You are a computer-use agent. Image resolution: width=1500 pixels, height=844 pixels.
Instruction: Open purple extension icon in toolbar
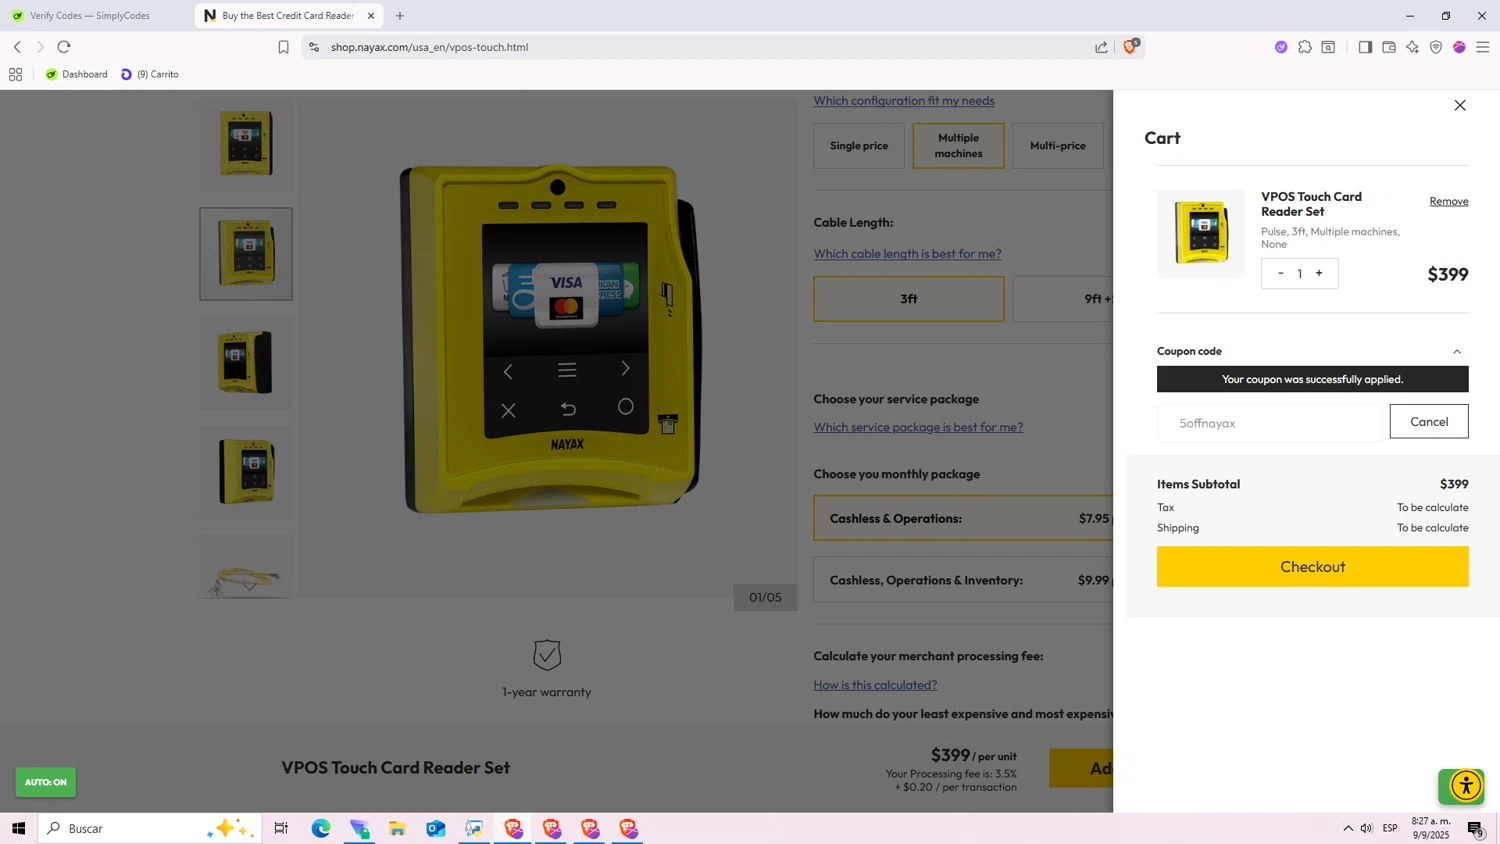click(x=1281, y=47)
